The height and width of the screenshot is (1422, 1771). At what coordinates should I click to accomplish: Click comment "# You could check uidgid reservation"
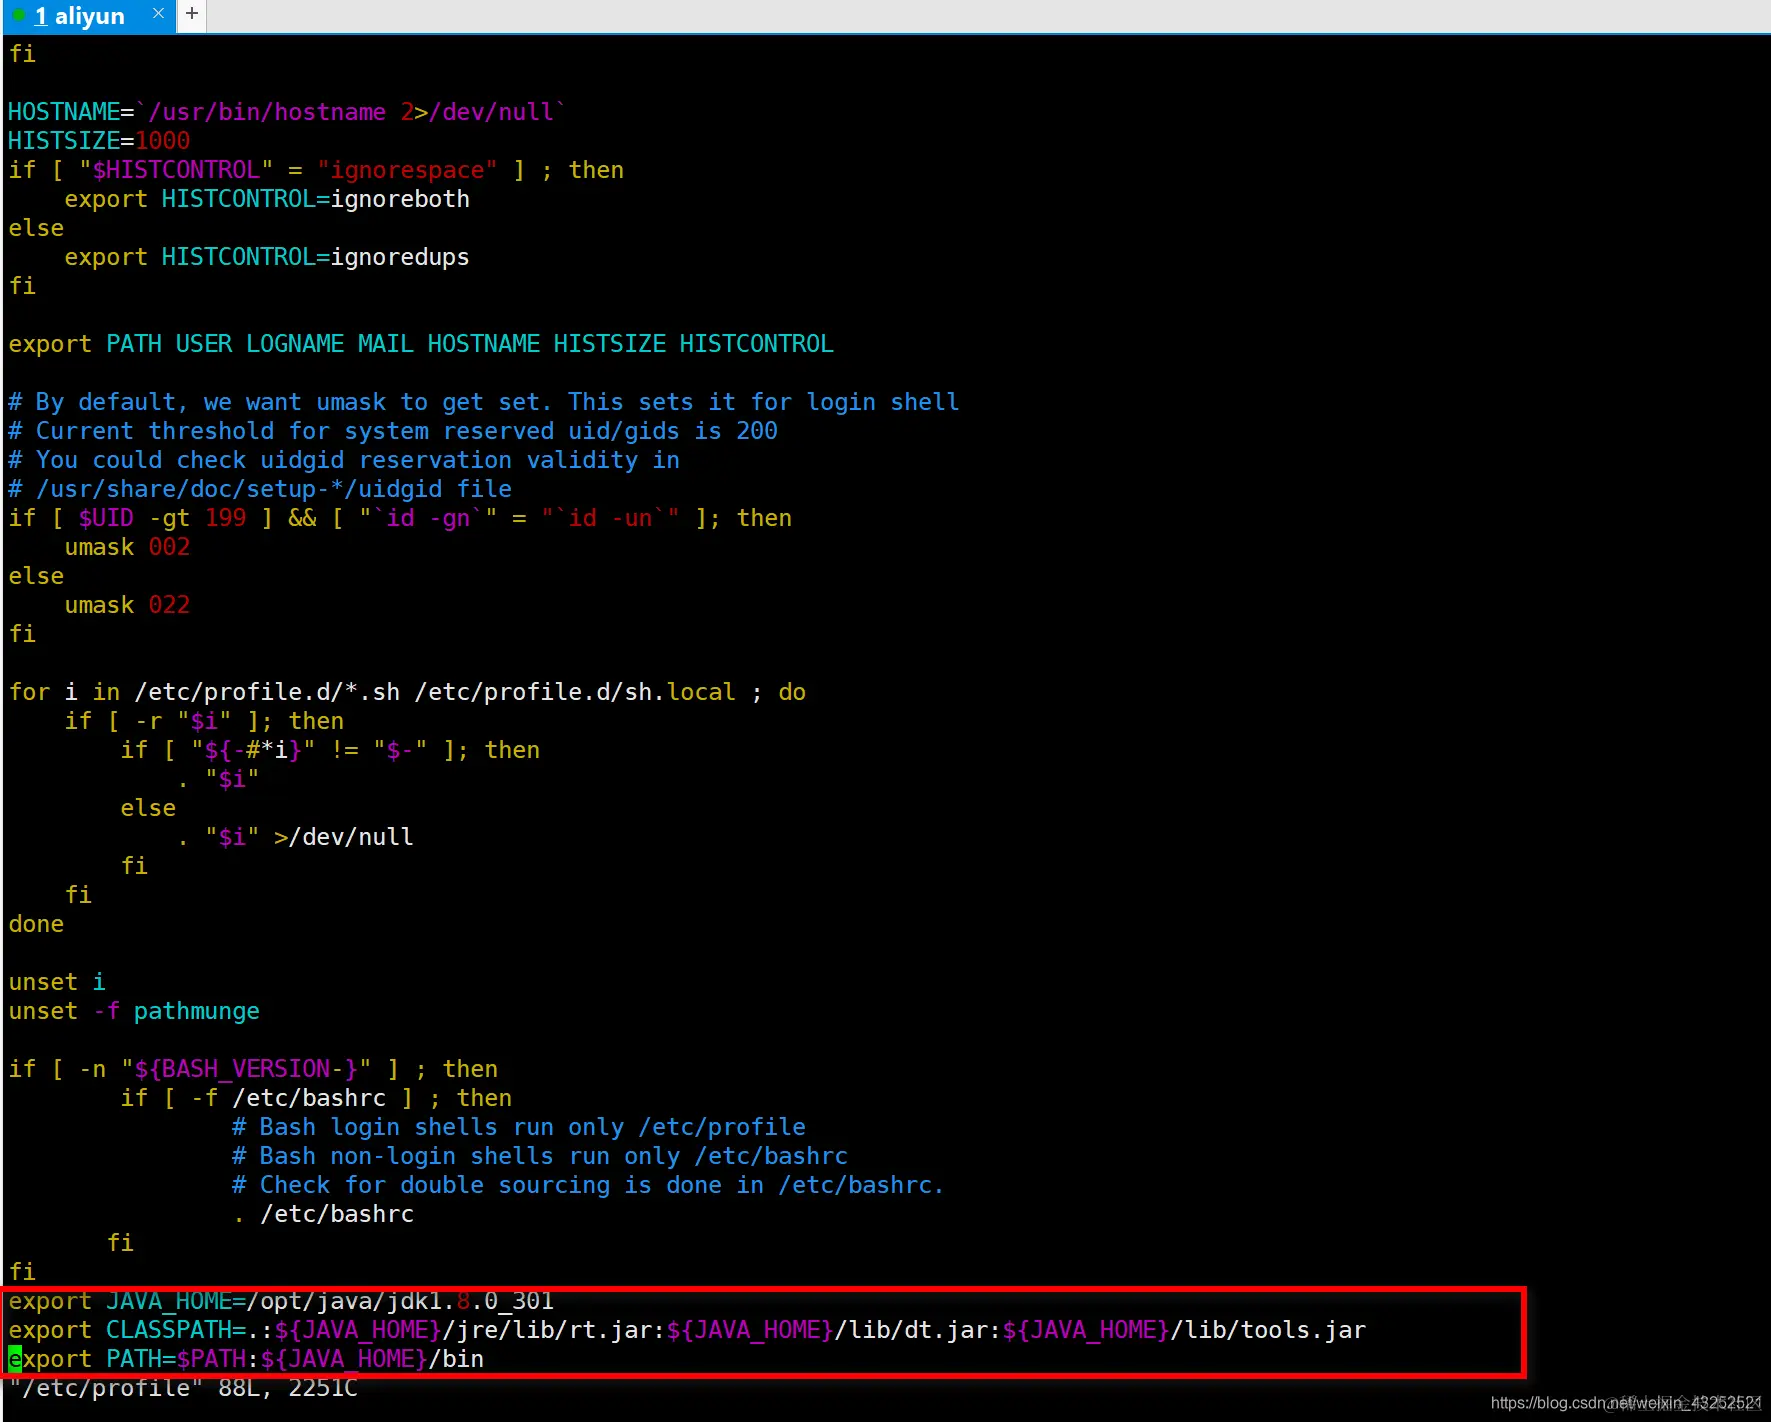(x=344, y=460)
